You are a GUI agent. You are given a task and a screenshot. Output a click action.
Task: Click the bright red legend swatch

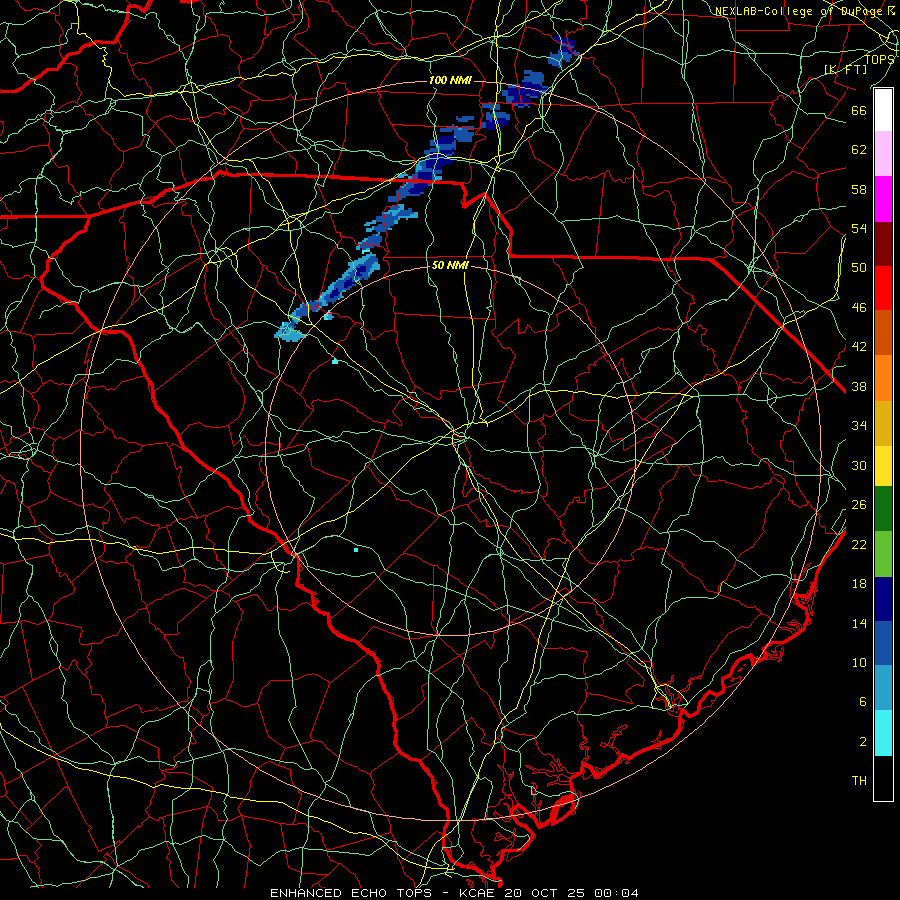tap(883, 288)
